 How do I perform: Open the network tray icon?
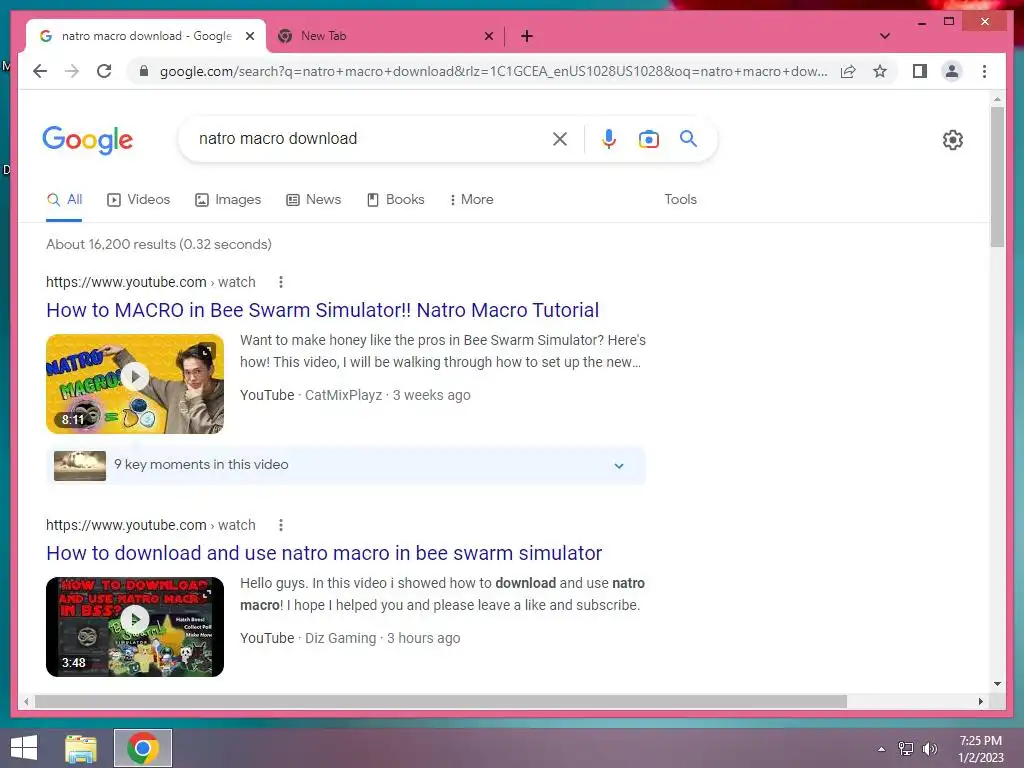[906, 748]
